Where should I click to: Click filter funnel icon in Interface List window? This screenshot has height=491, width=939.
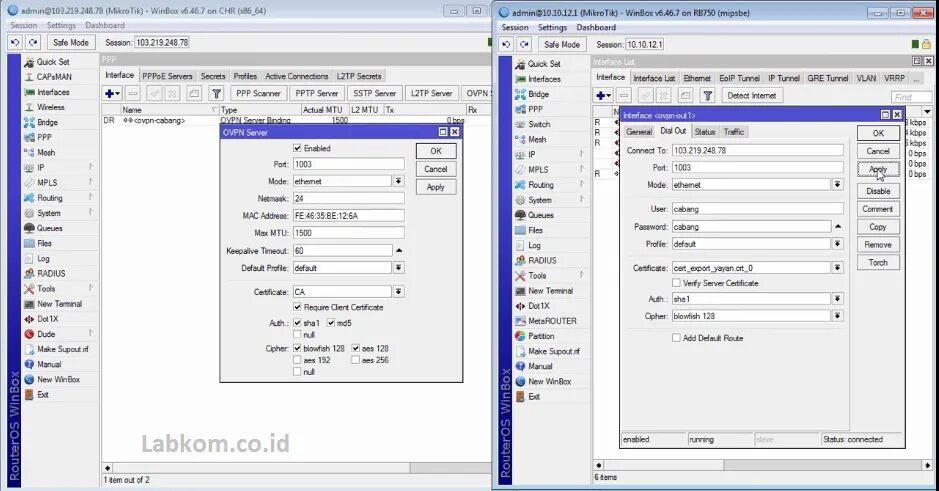707,95
